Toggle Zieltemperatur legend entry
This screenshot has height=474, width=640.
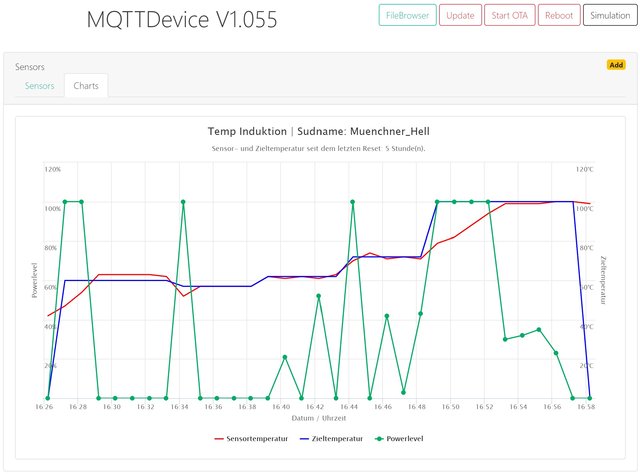pyautogui.click(x=331, y=439)
